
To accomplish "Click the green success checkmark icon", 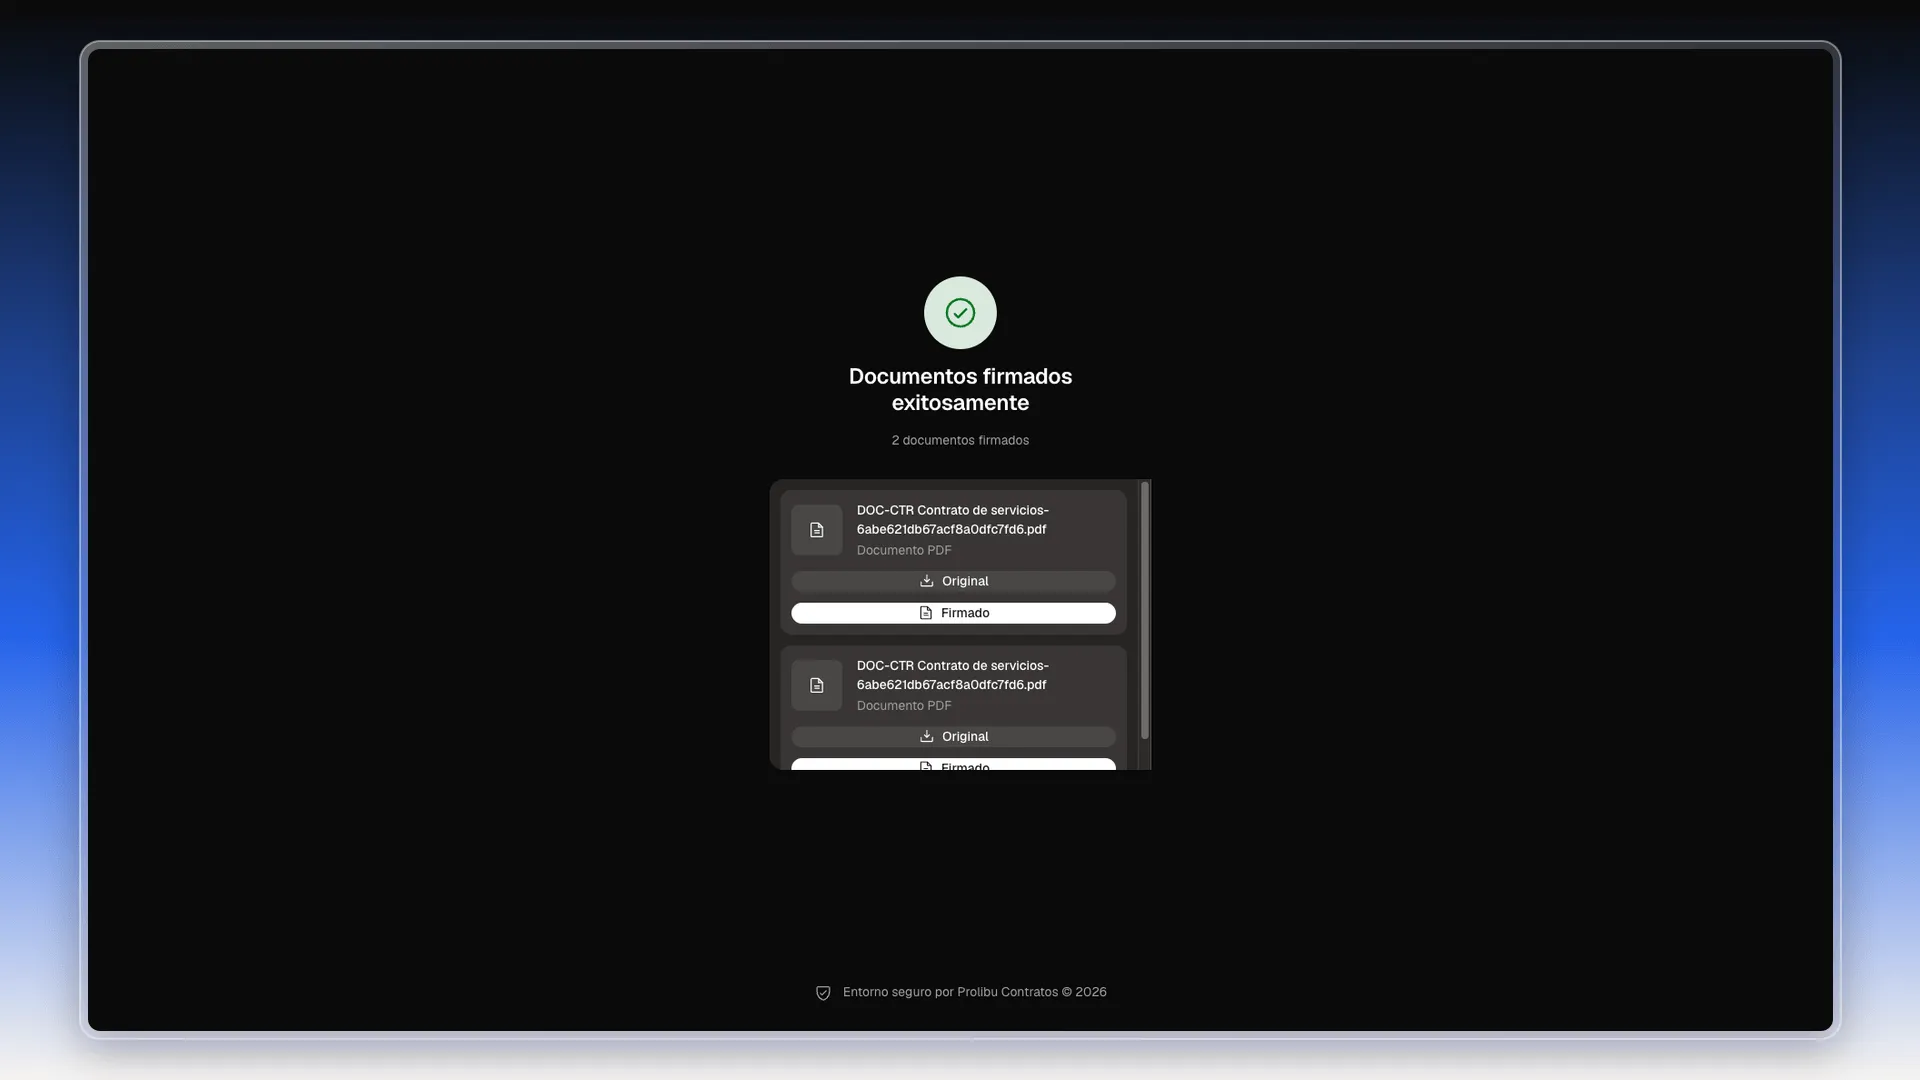I will 960,313.
